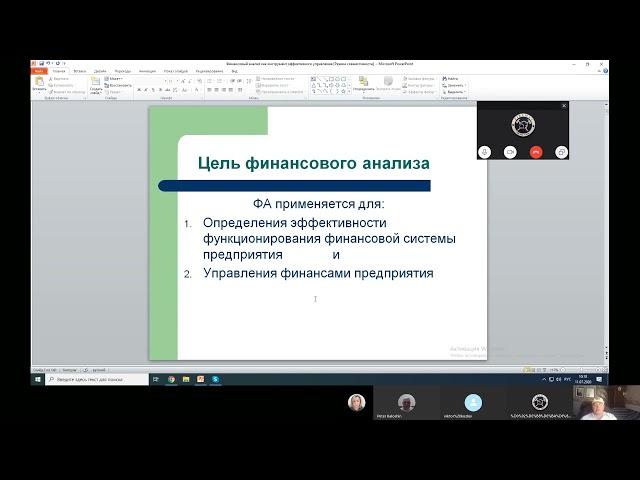Mute microphone in the call overlay
The height and width of the screenshot is (480, 640).
tap(485, 151)
